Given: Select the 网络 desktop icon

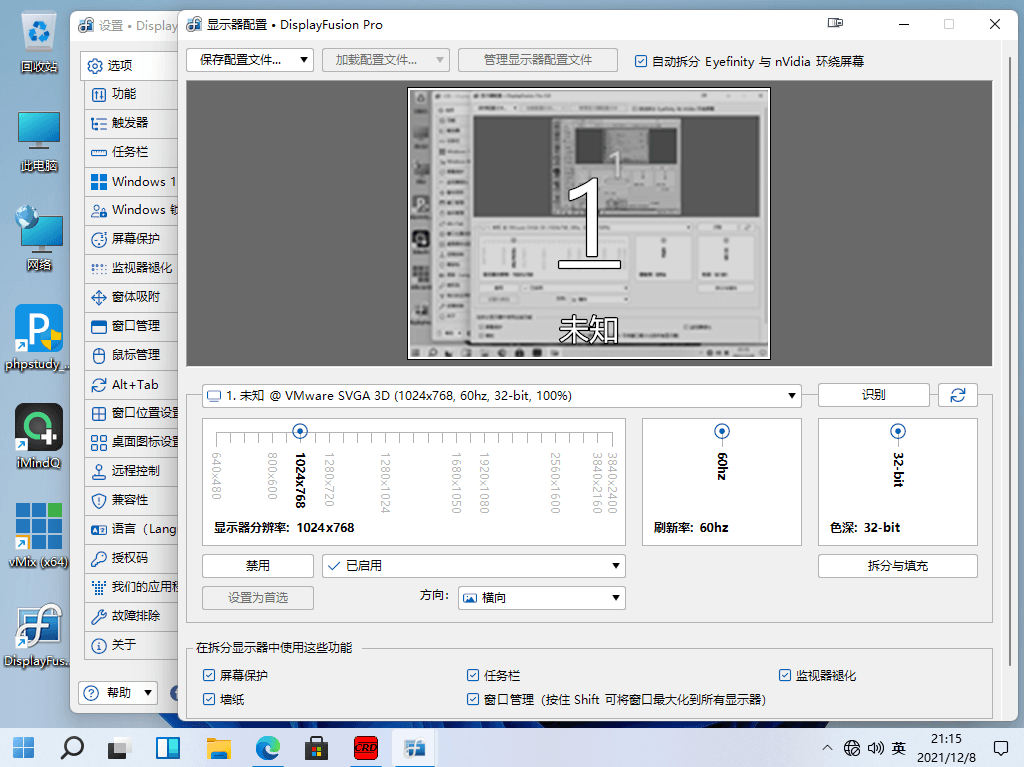Looking at the screenshot, I should pyautogui.click(x=39, y=240).
